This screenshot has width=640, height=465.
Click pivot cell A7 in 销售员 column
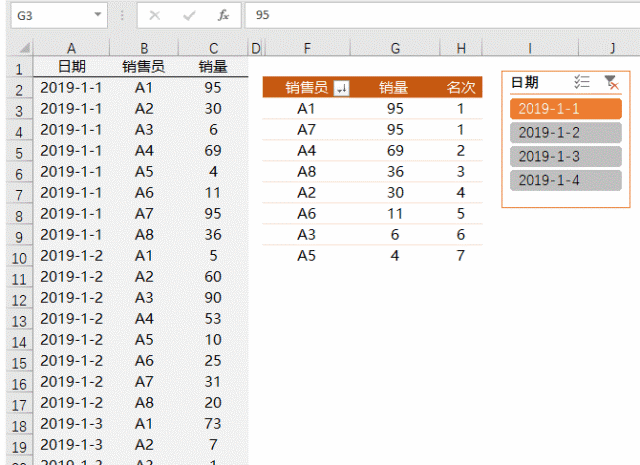point(307,130)
